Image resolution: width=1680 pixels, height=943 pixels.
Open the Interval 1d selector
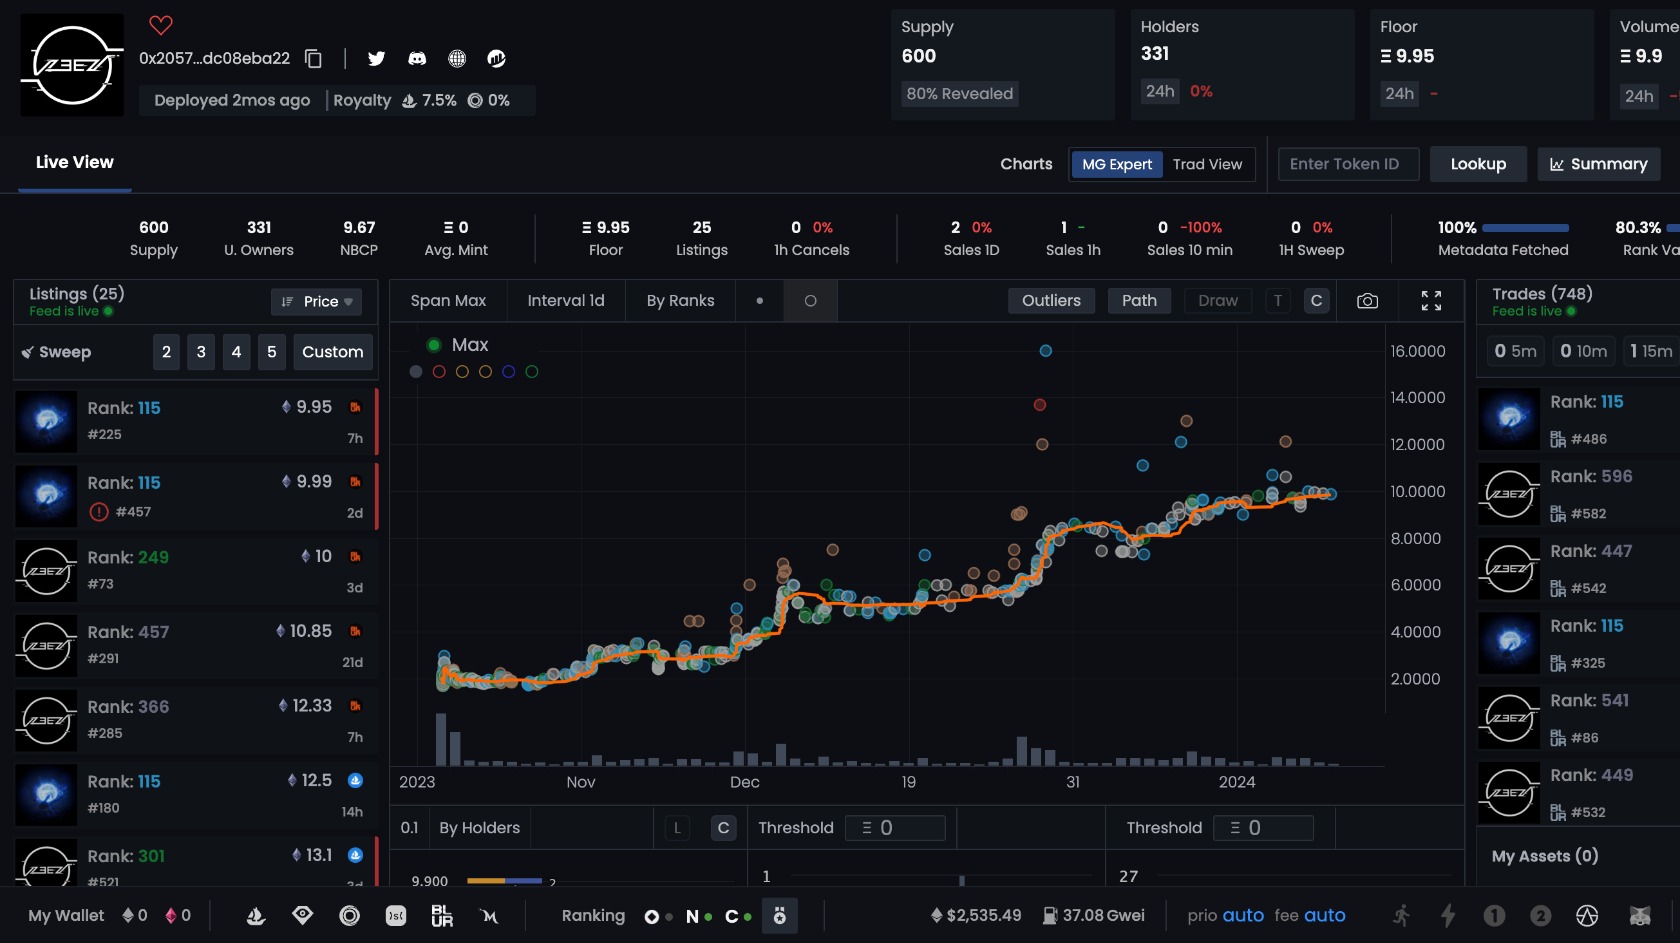coord(566,301)
